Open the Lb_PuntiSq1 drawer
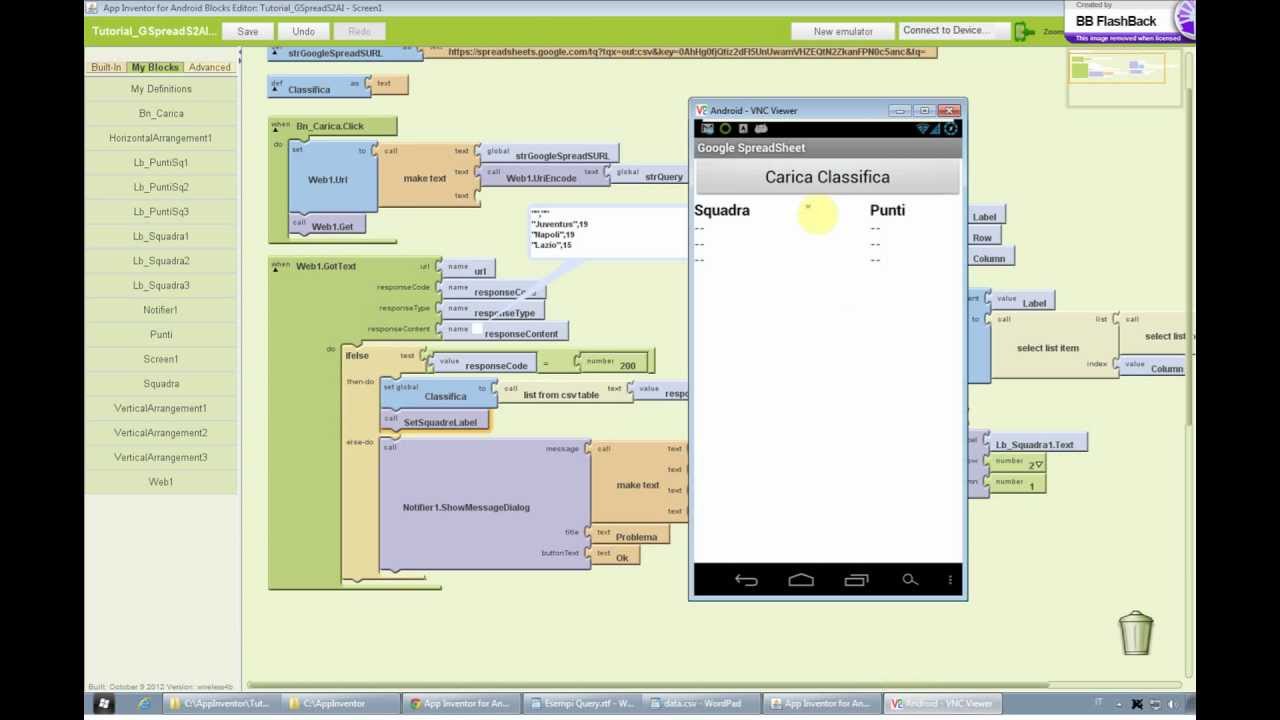This screenshot has height=720, width=1280. (161, 162)
